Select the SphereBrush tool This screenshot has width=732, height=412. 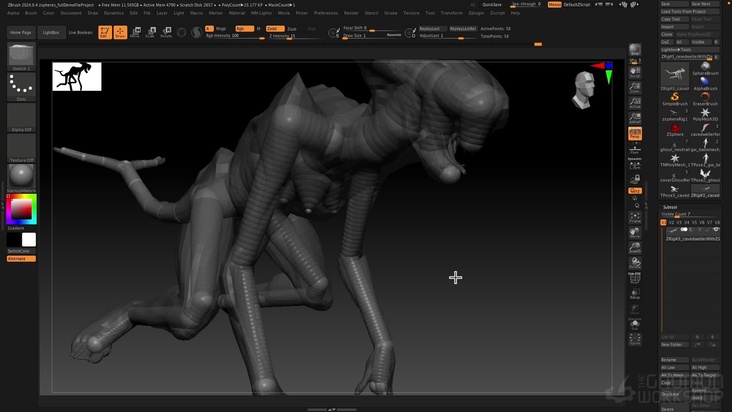tap(705, 69)
